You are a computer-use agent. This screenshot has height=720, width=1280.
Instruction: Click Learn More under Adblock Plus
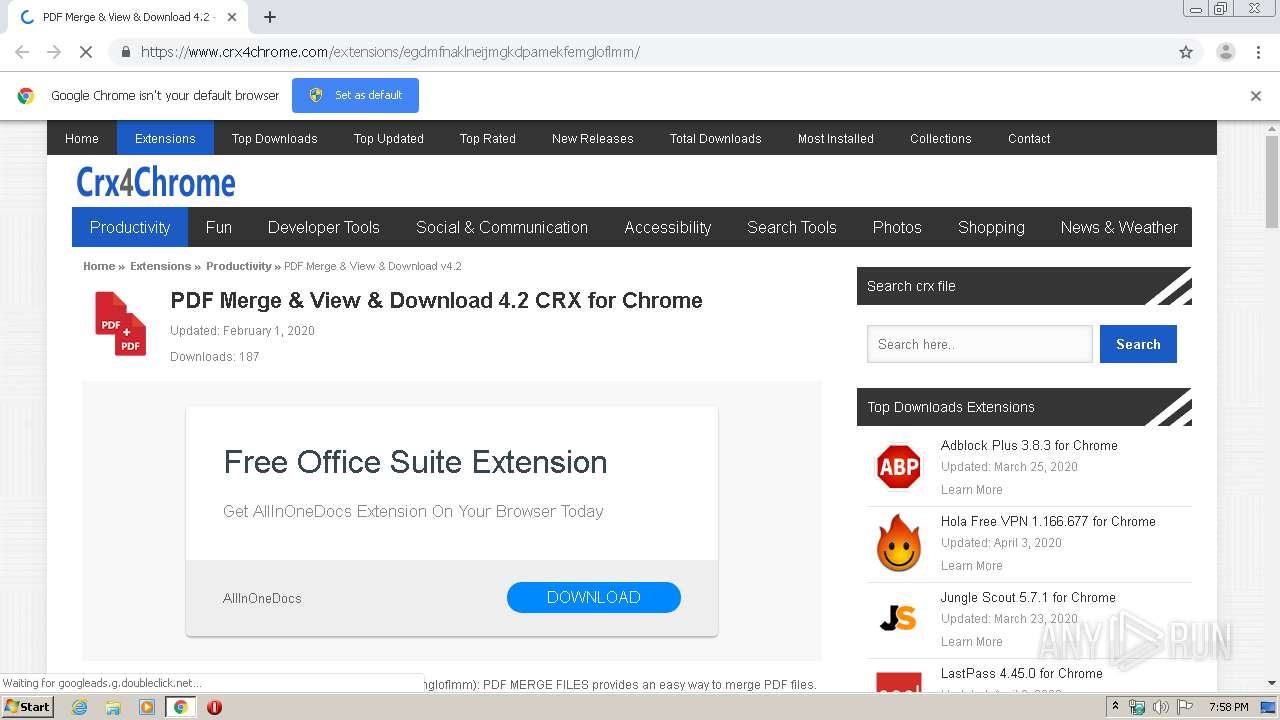[971, 490]
